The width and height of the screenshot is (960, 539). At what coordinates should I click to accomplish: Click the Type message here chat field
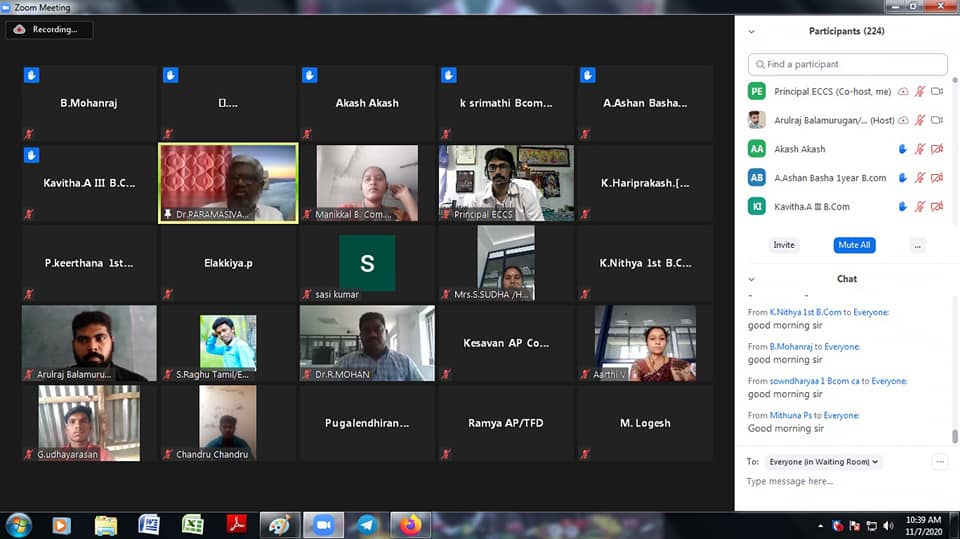[840, 482]
